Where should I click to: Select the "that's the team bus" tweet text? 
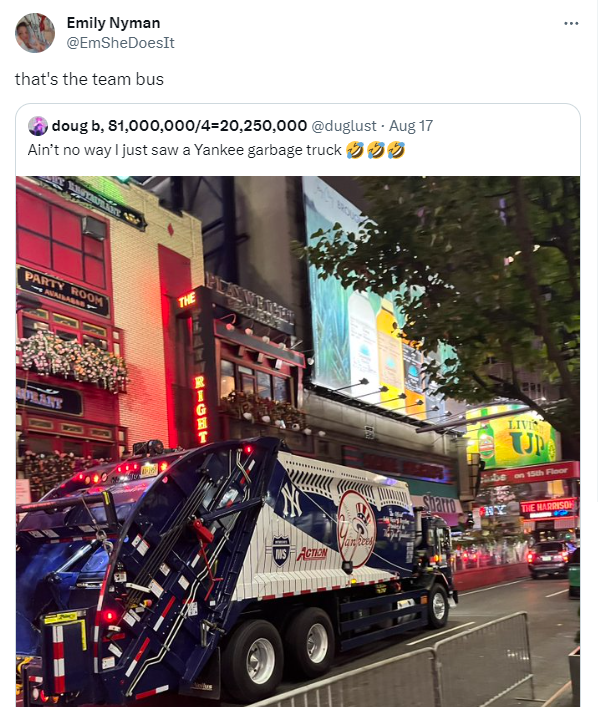tap(89, 79)
